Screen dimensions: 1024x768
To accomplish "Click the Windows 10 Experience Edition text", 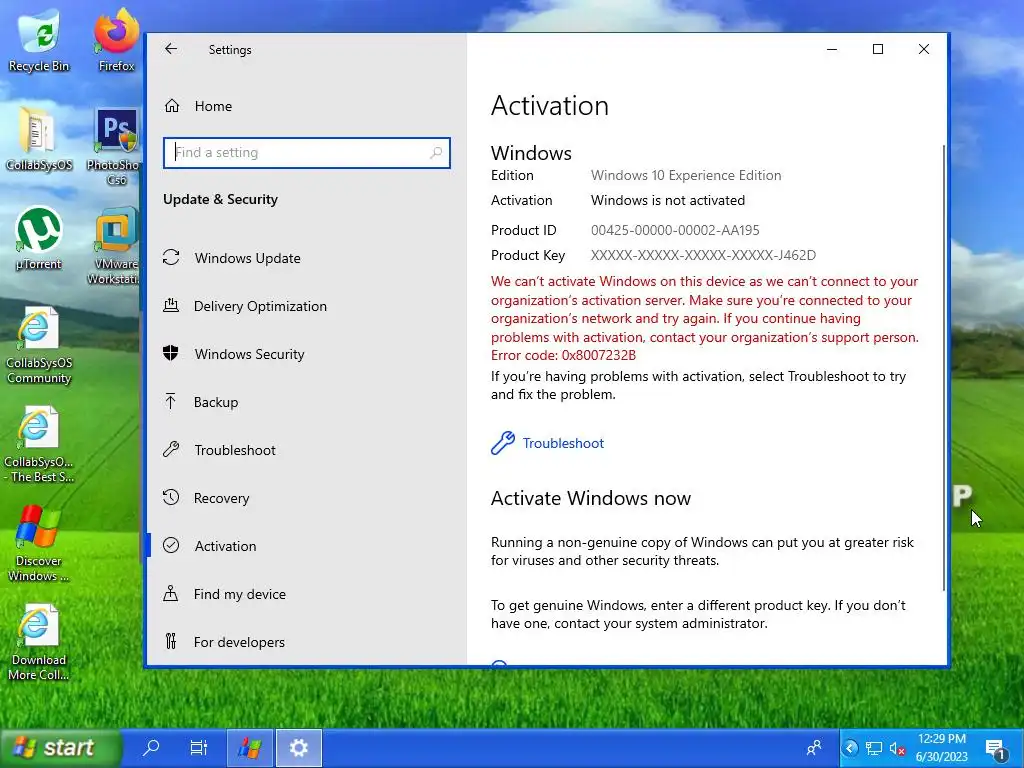I will (686, 176).
